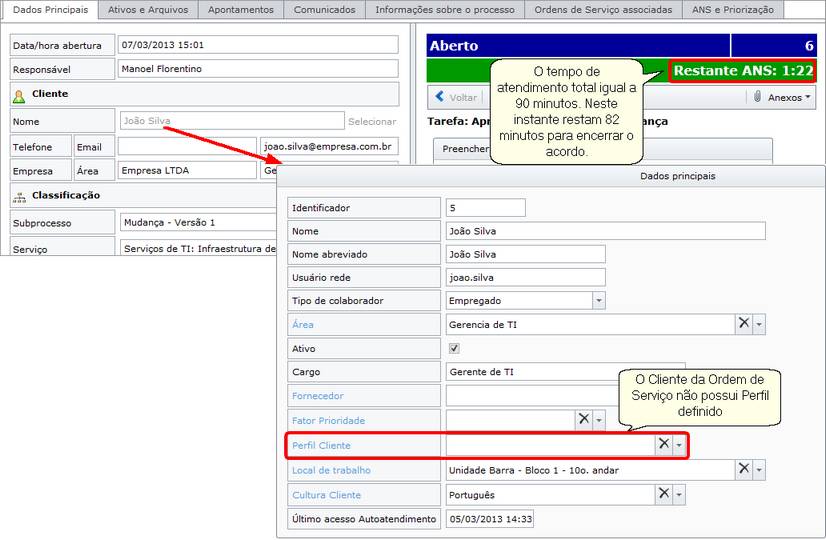Open the Apontamentos tab
This screenshot has width=826, height=540.
(x=241, y=9)
